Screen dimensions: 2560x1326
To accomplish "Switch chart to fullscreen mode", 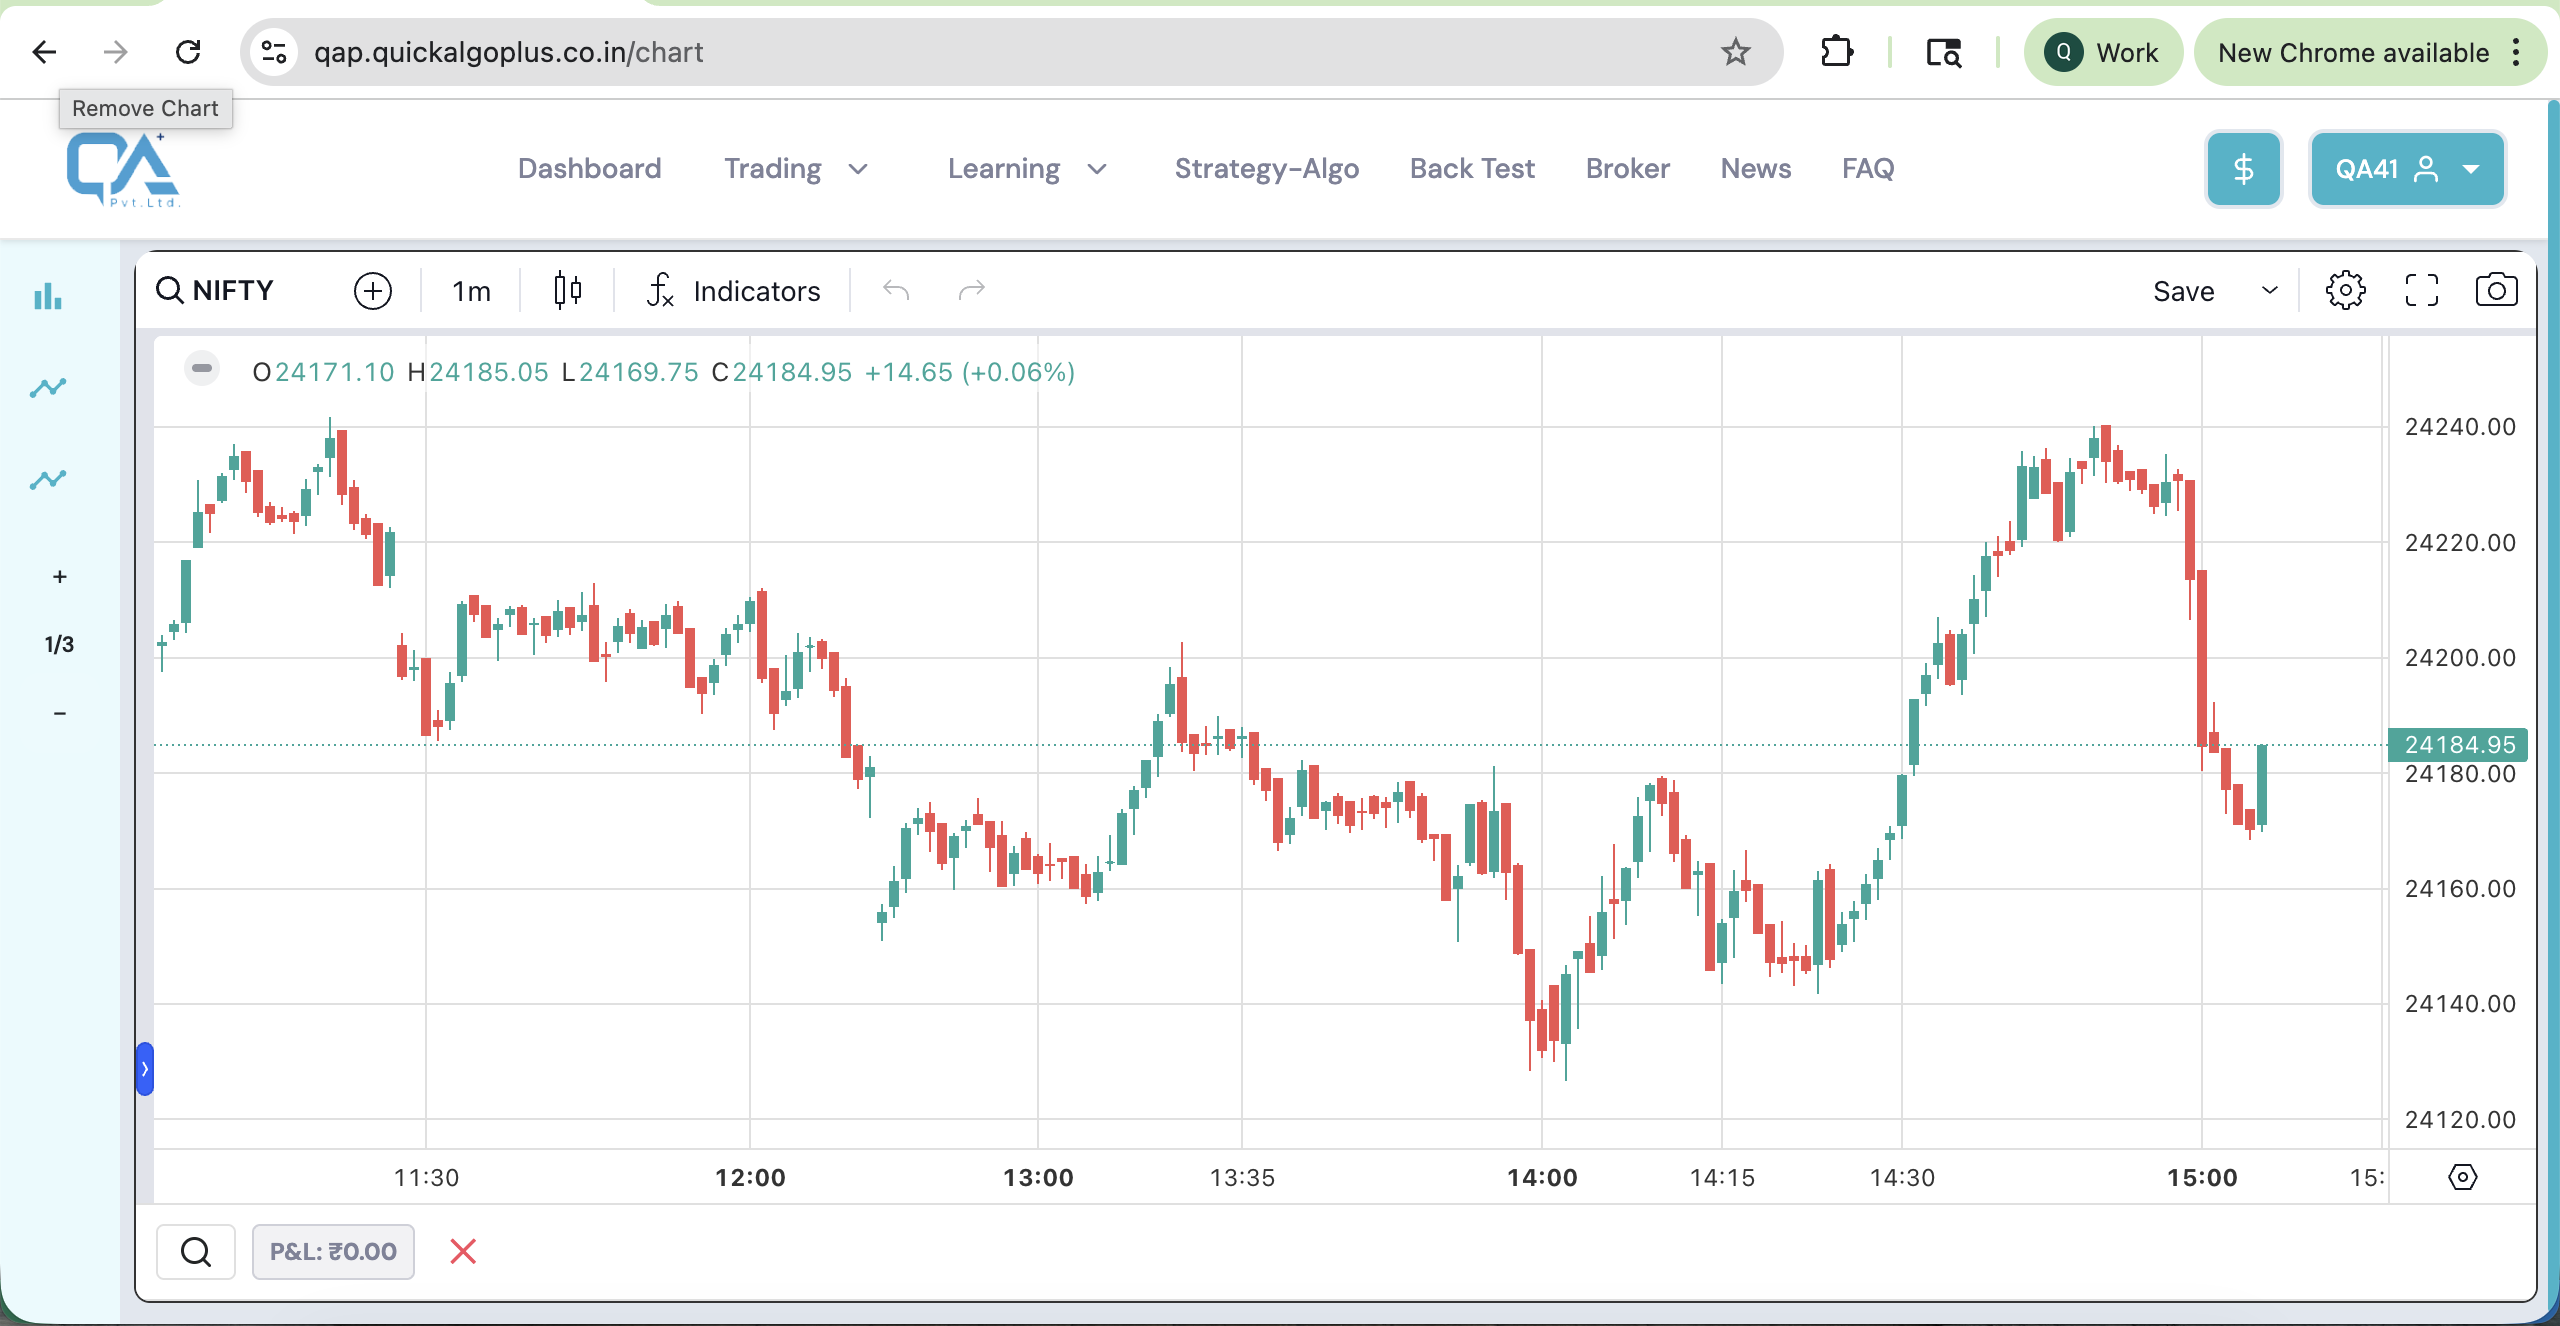I will [x=2421, y=290].
